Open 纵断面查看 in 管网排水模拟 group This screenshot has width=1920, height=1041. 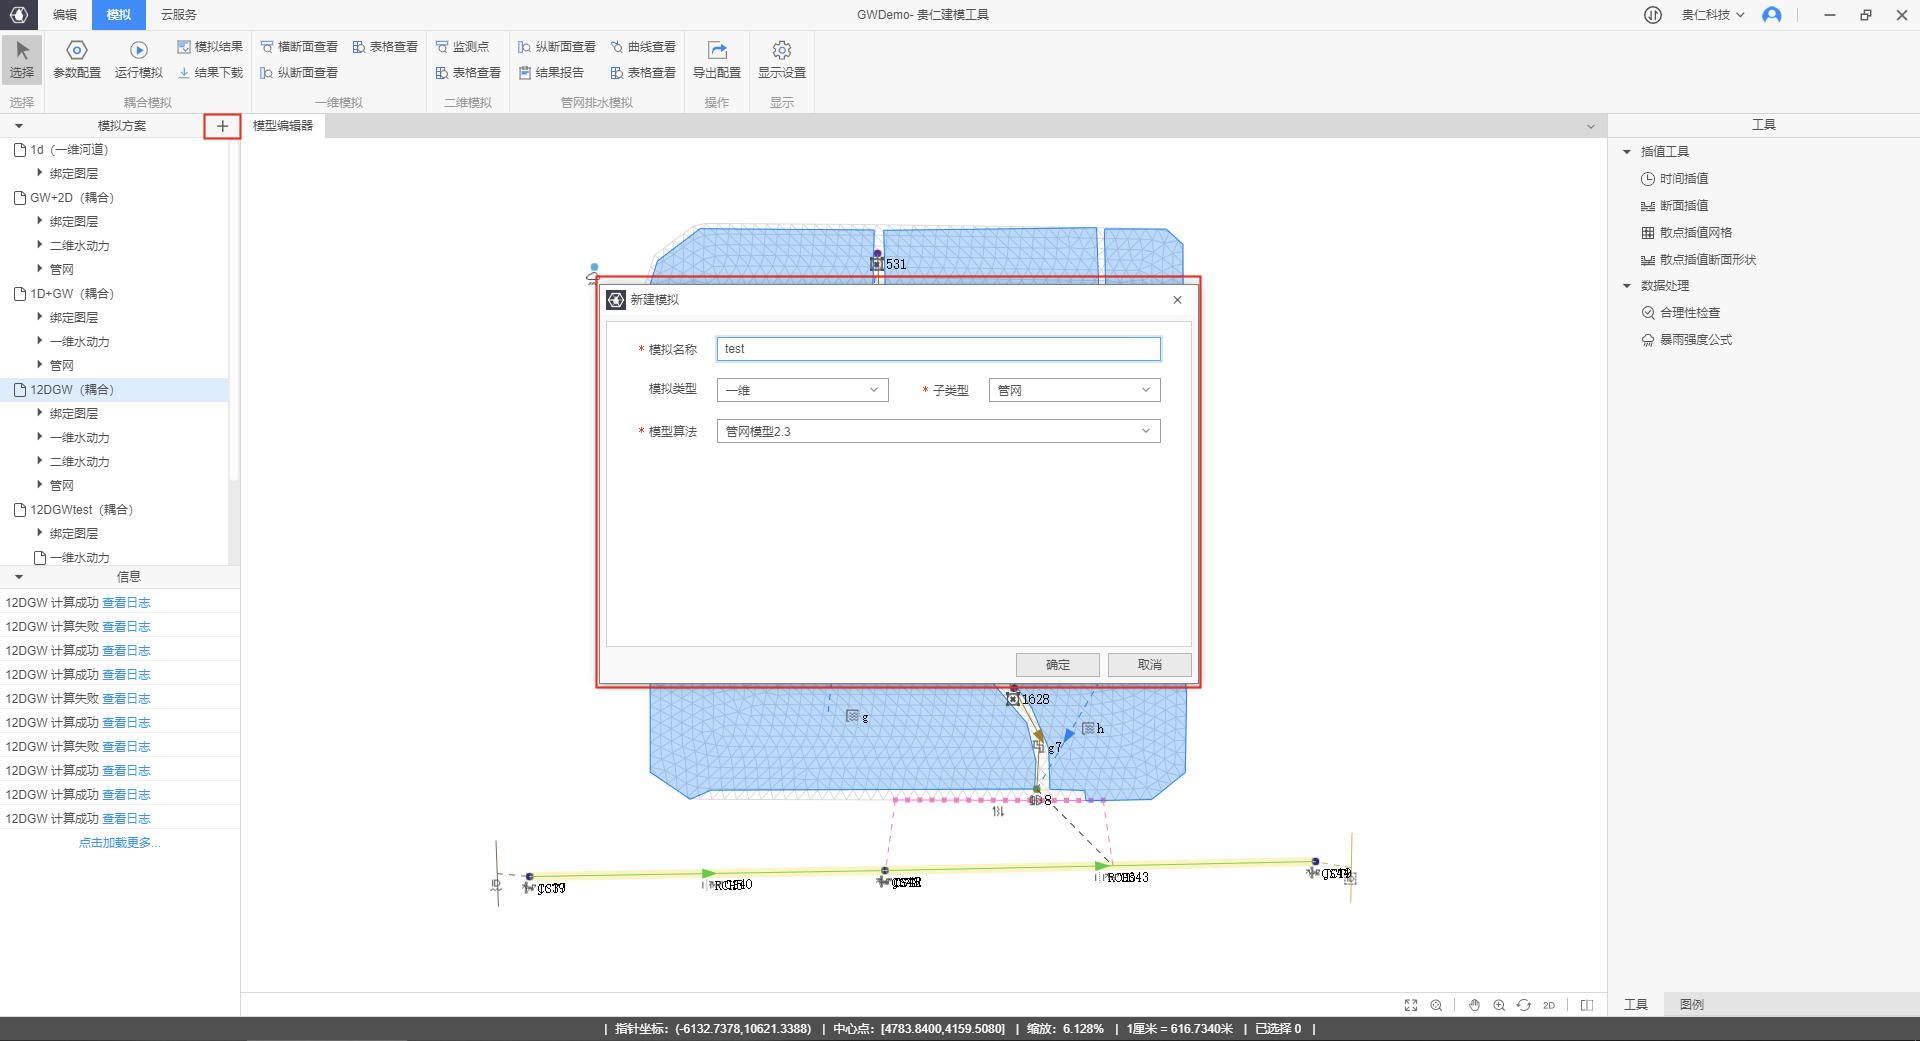coord(557,47)
